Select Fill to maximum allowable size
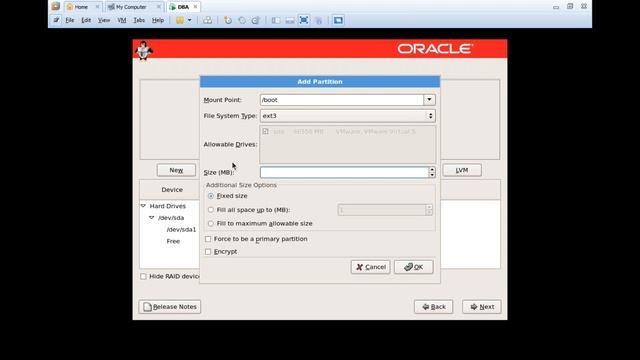Screen dimensions: 640x360 point(211,224)
